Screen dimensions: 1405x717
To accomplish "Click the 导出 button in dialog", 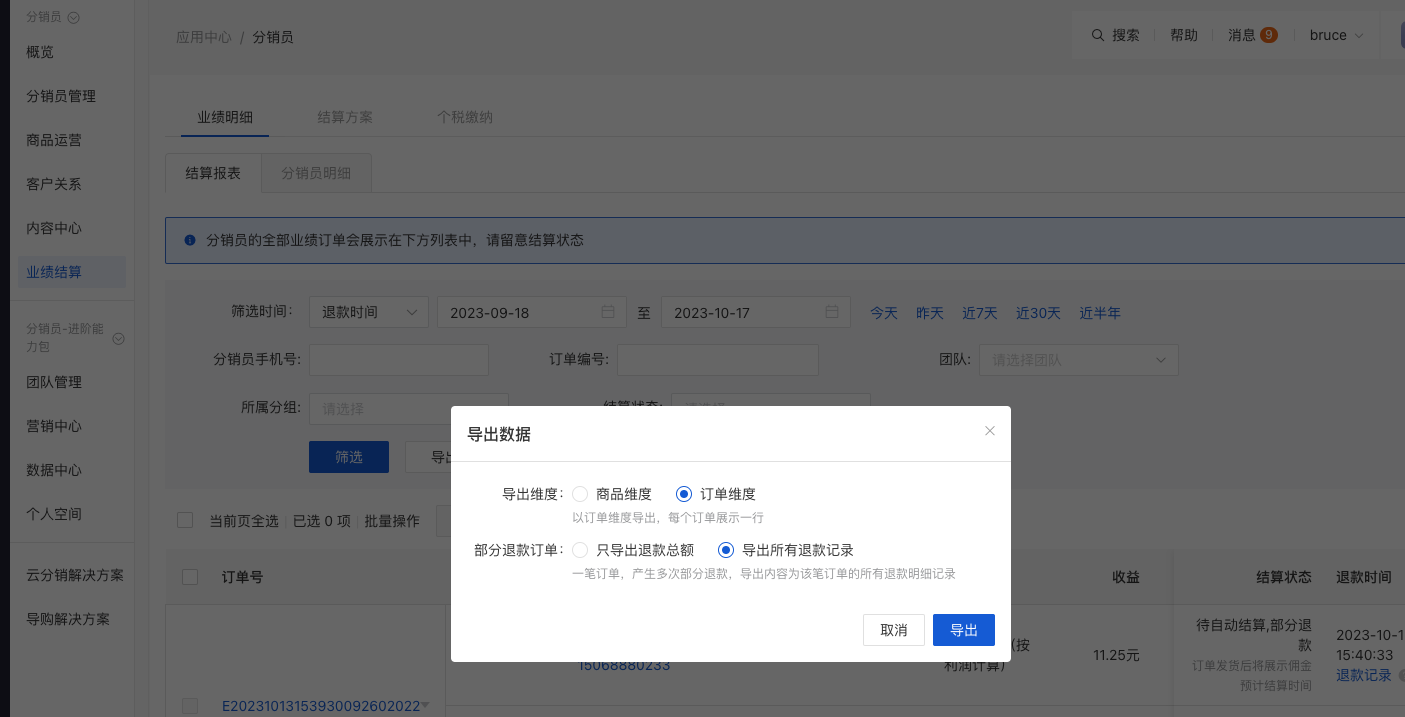I will 964,630.
